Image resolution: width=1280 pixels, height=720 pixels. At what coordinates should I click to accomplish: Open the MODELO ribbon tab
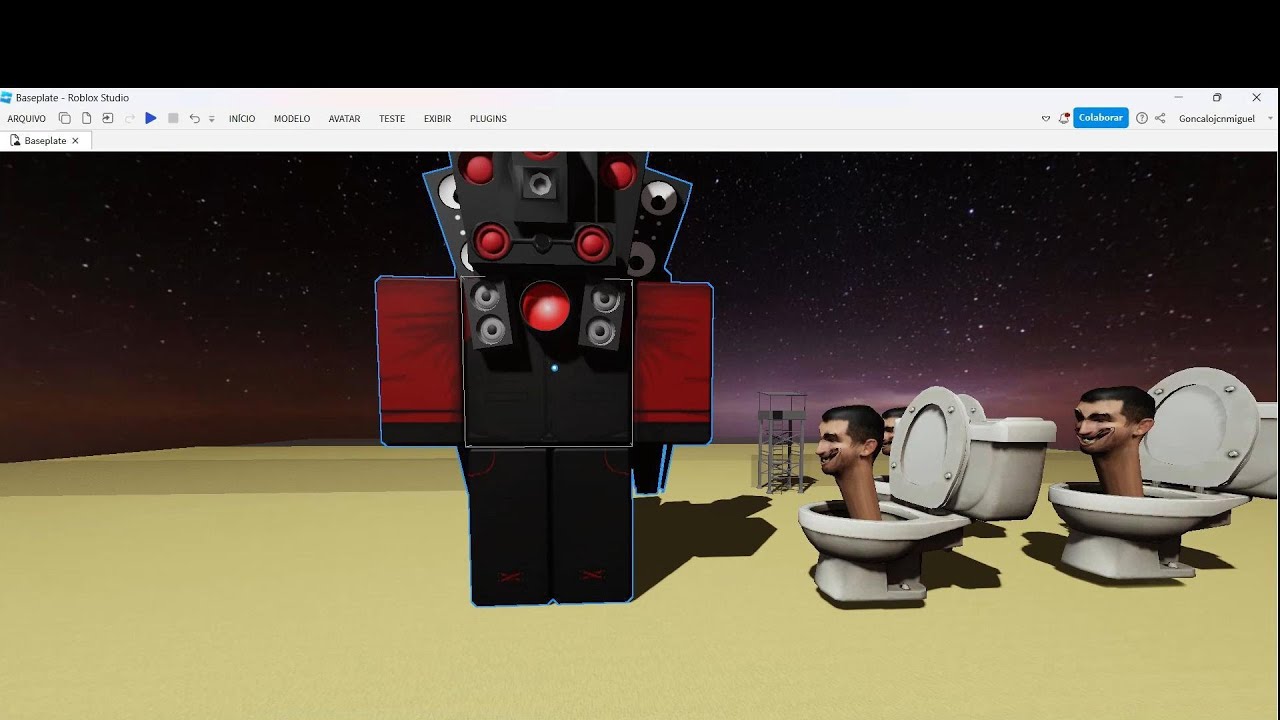pyautogui.click(x=292, y=118)
